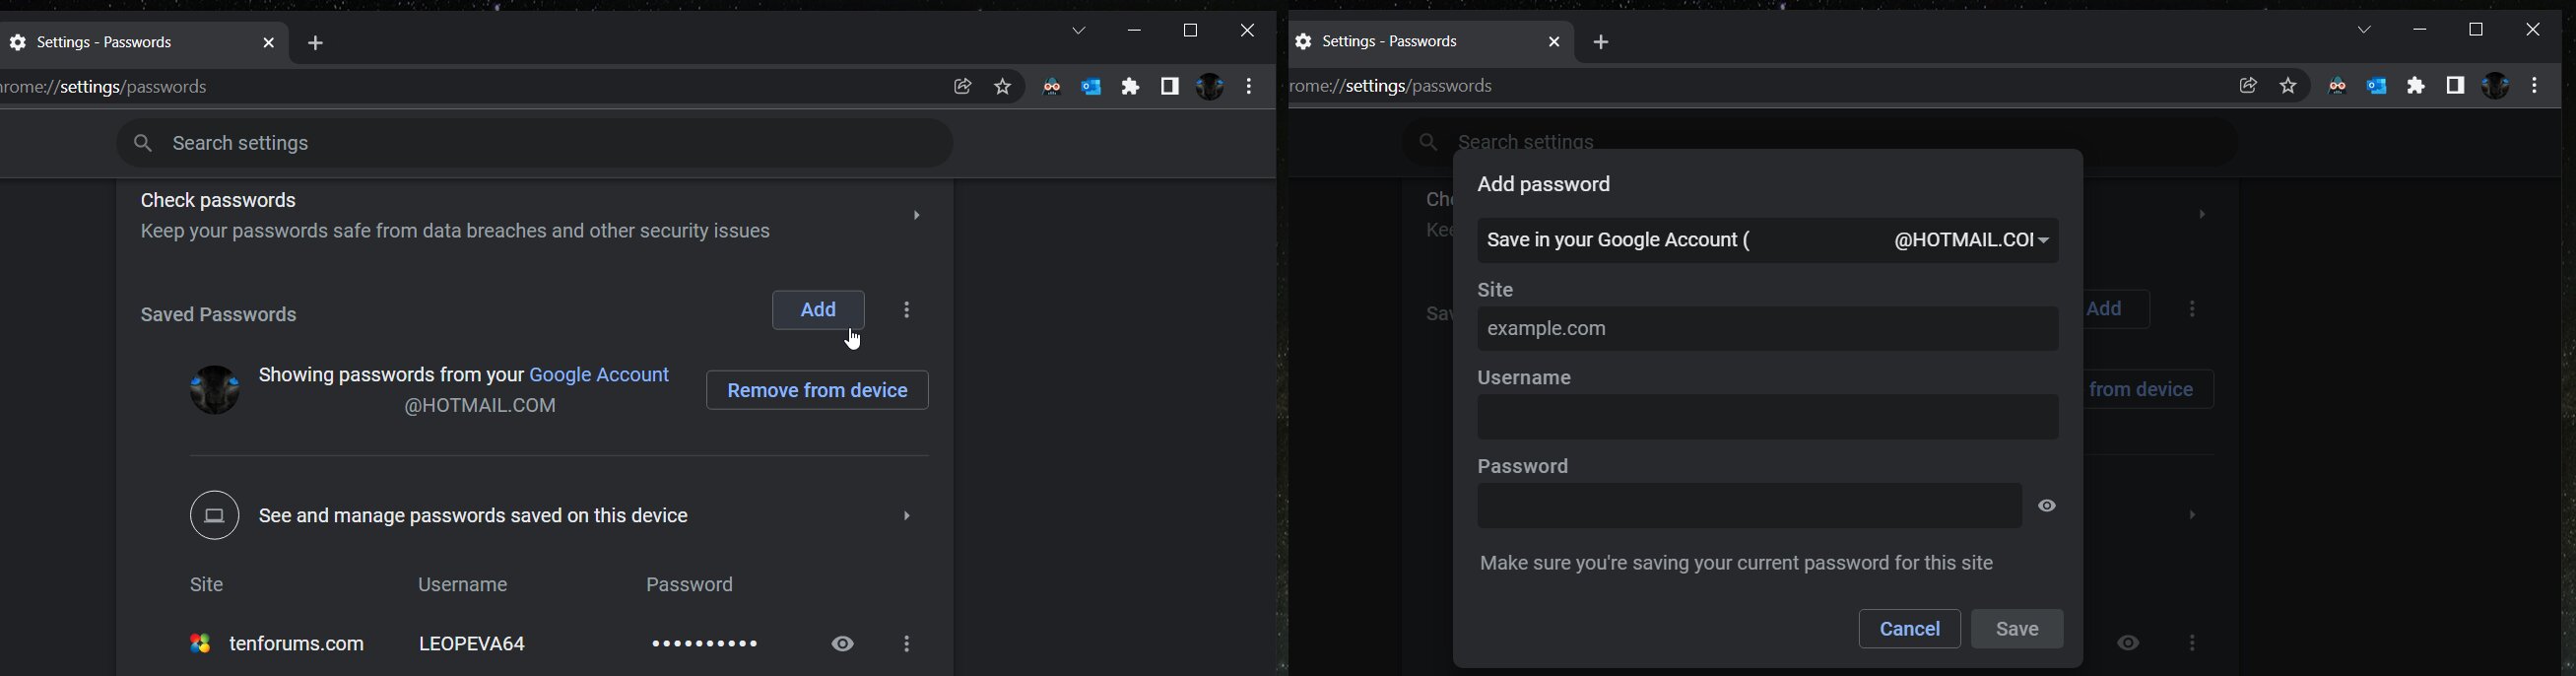The height and width of the screenshot is (676, 2576).
Task: Bookmark the page with the star in the right window
Action: click(x=2289, y=86)
